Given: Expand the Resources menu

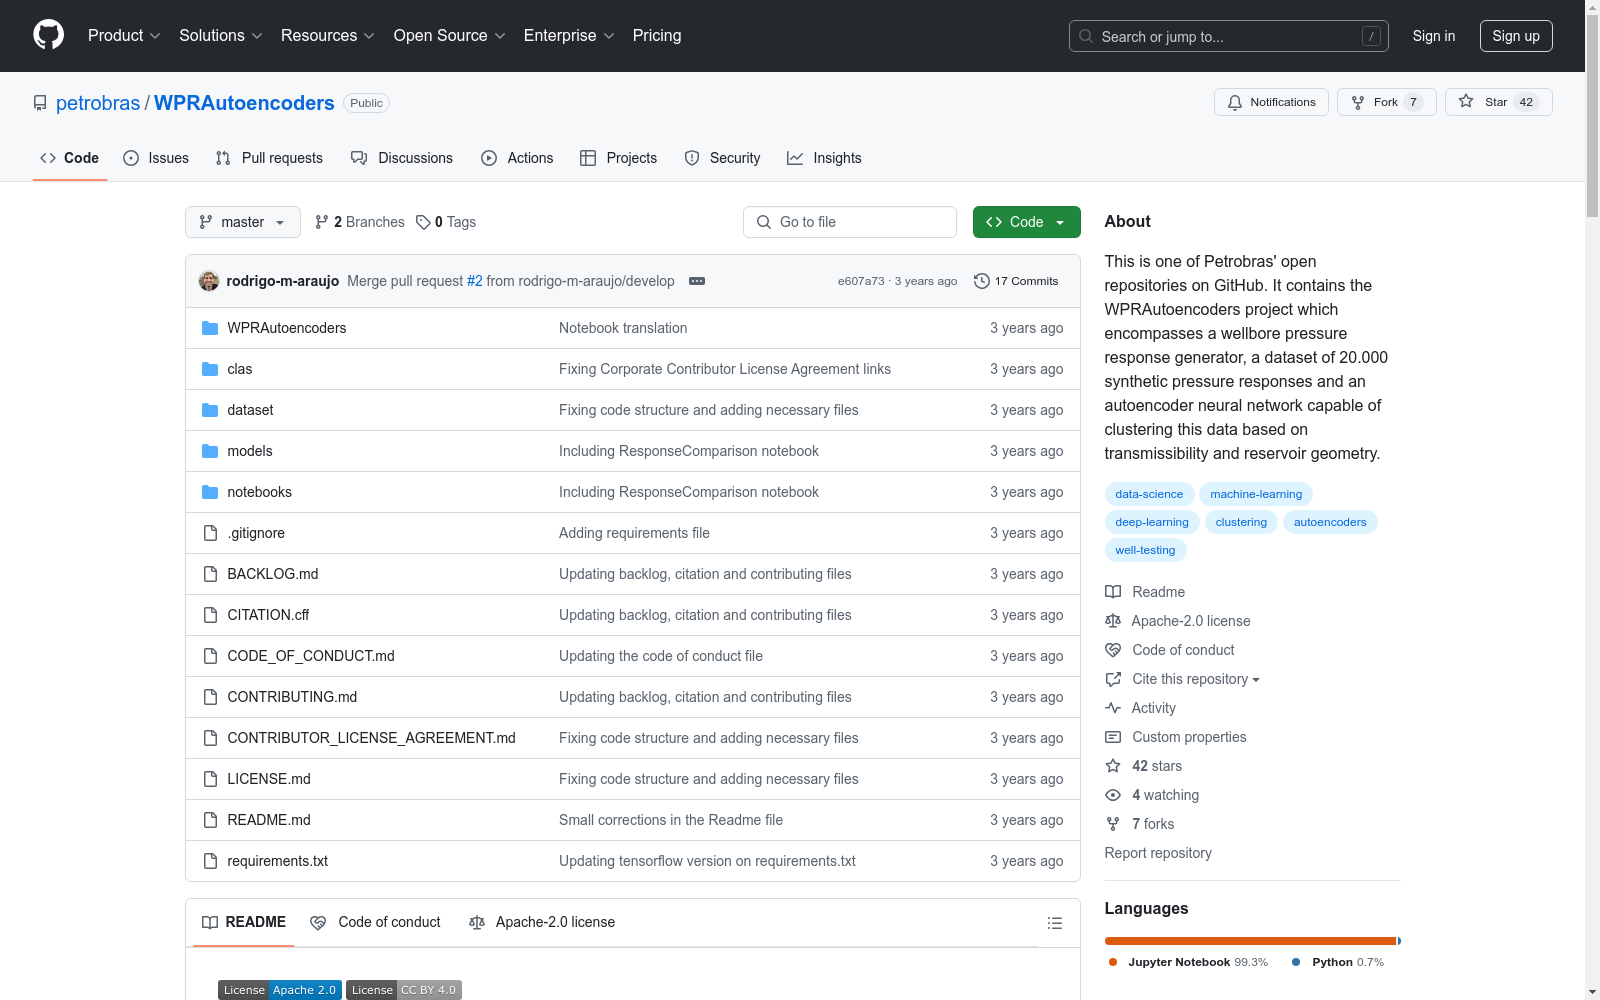Looking at the screenshot, I should coord(327,35).
